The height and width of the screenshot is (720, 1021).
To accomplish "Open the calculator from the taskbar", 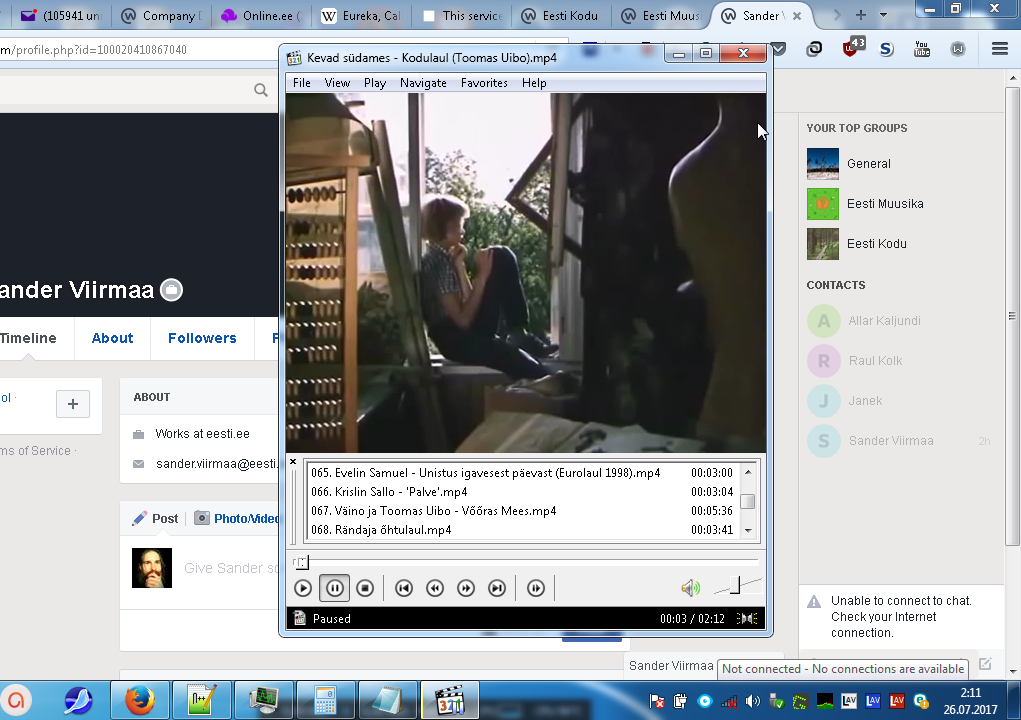I will point(325,700).
